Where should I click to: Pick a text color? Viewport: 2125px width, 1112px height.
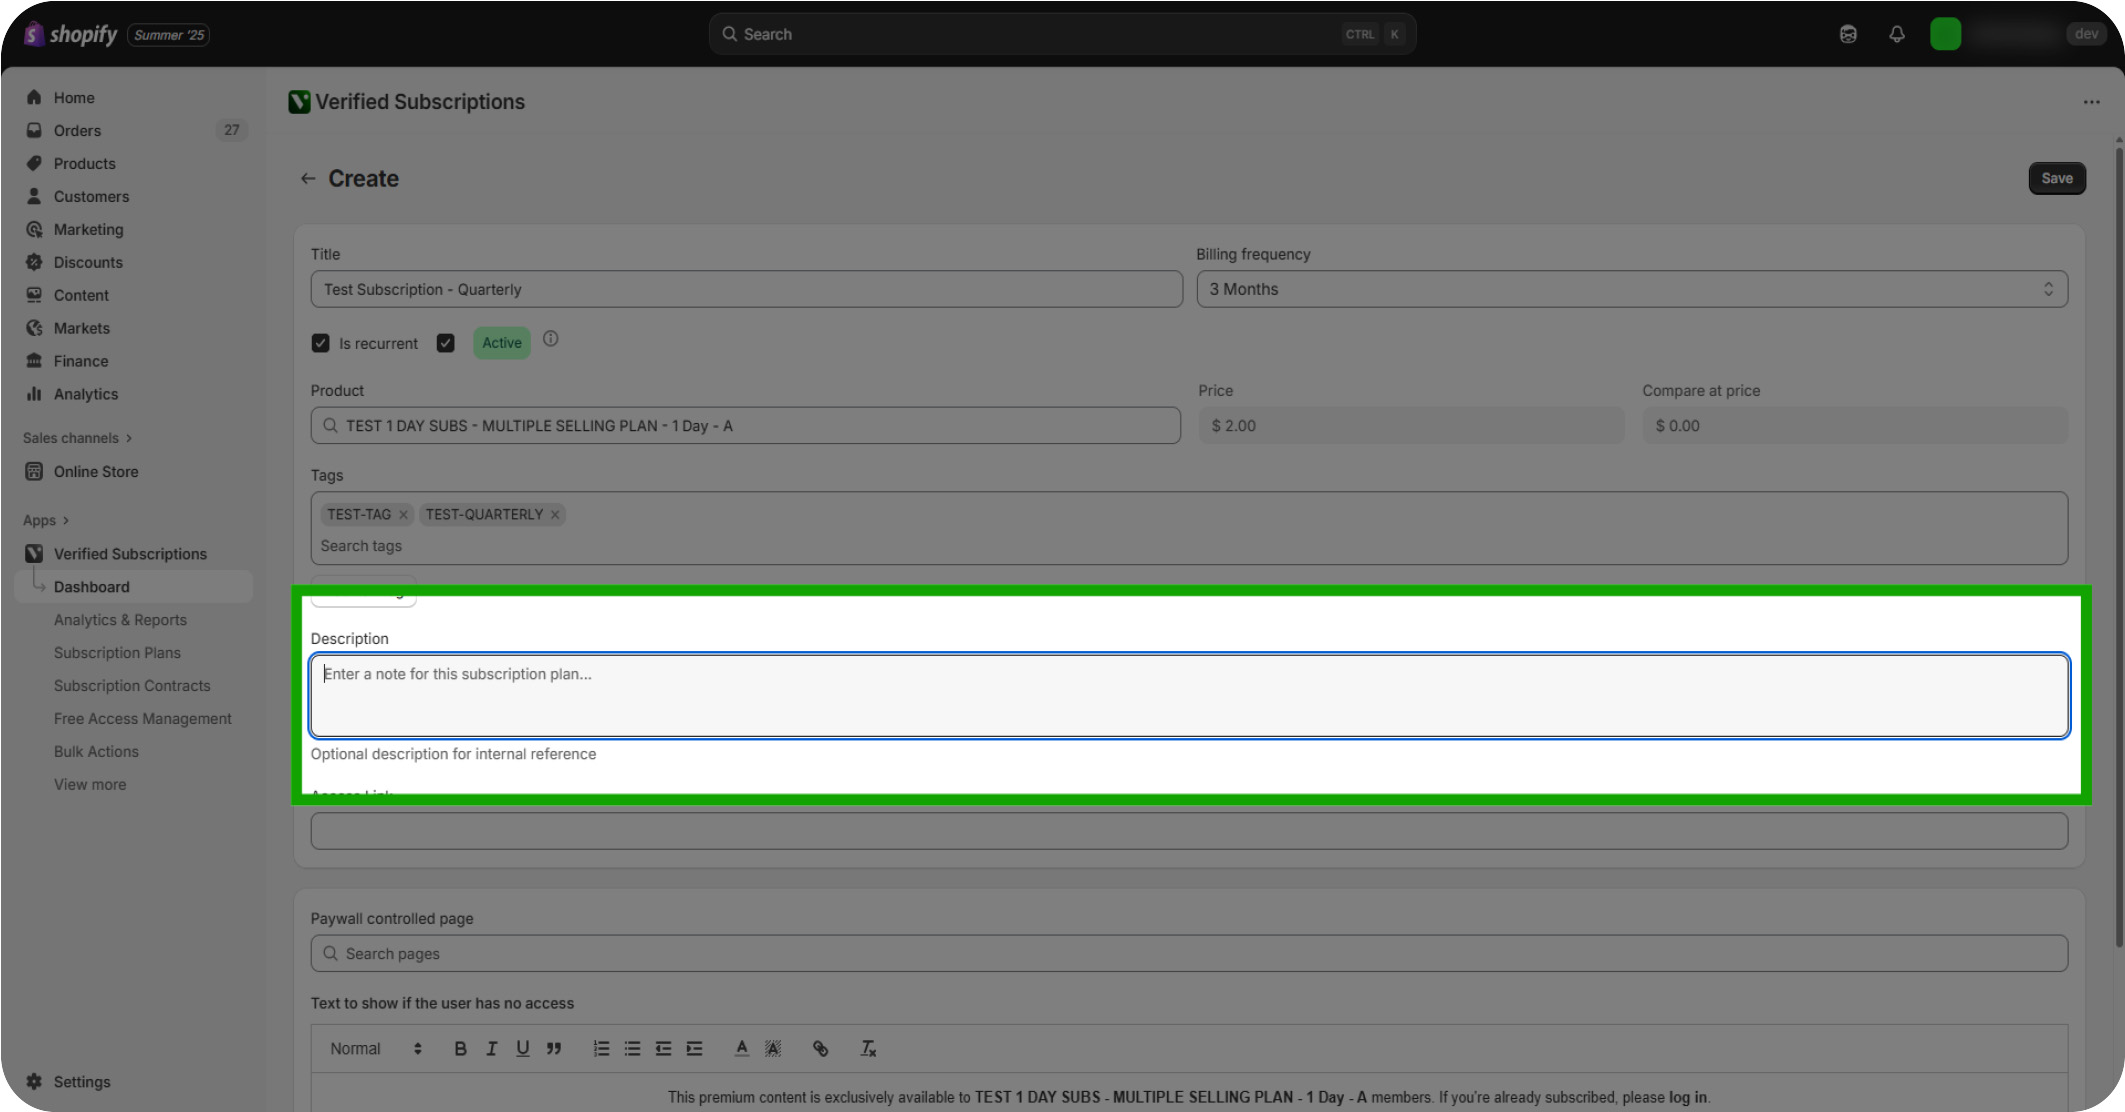point(741,1048)
